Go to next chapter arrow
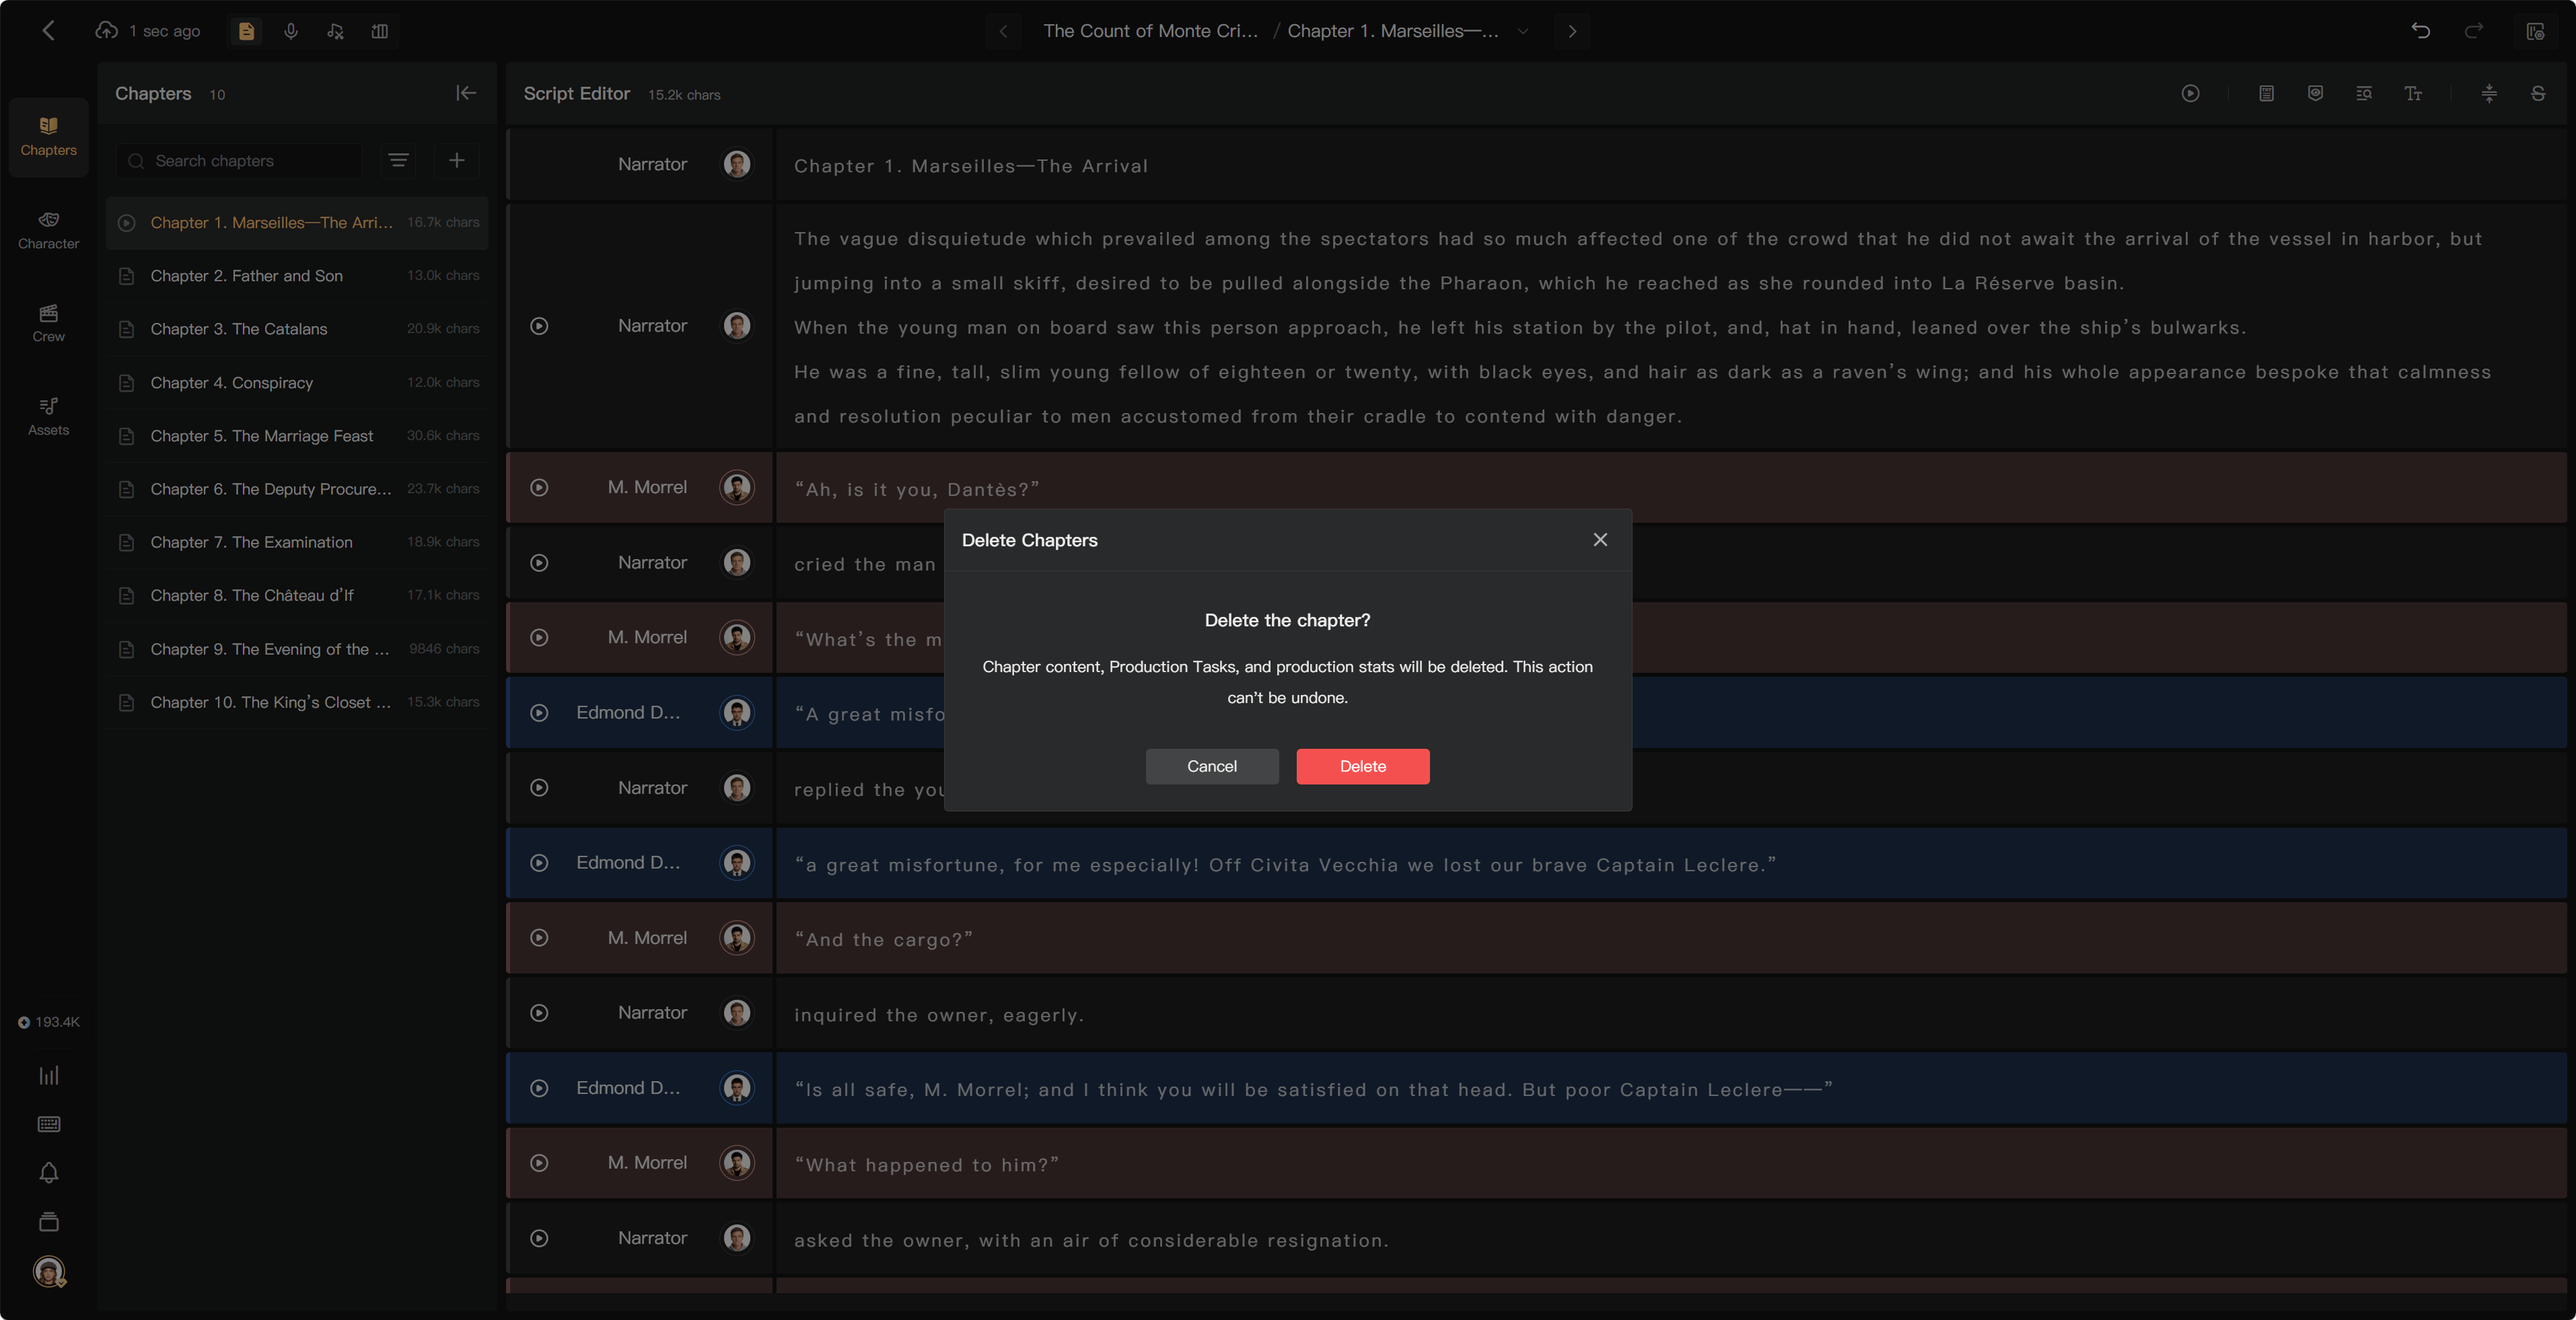Image resolution: width=2576 pixels, height=1320 pixels. pos(1572,31)
